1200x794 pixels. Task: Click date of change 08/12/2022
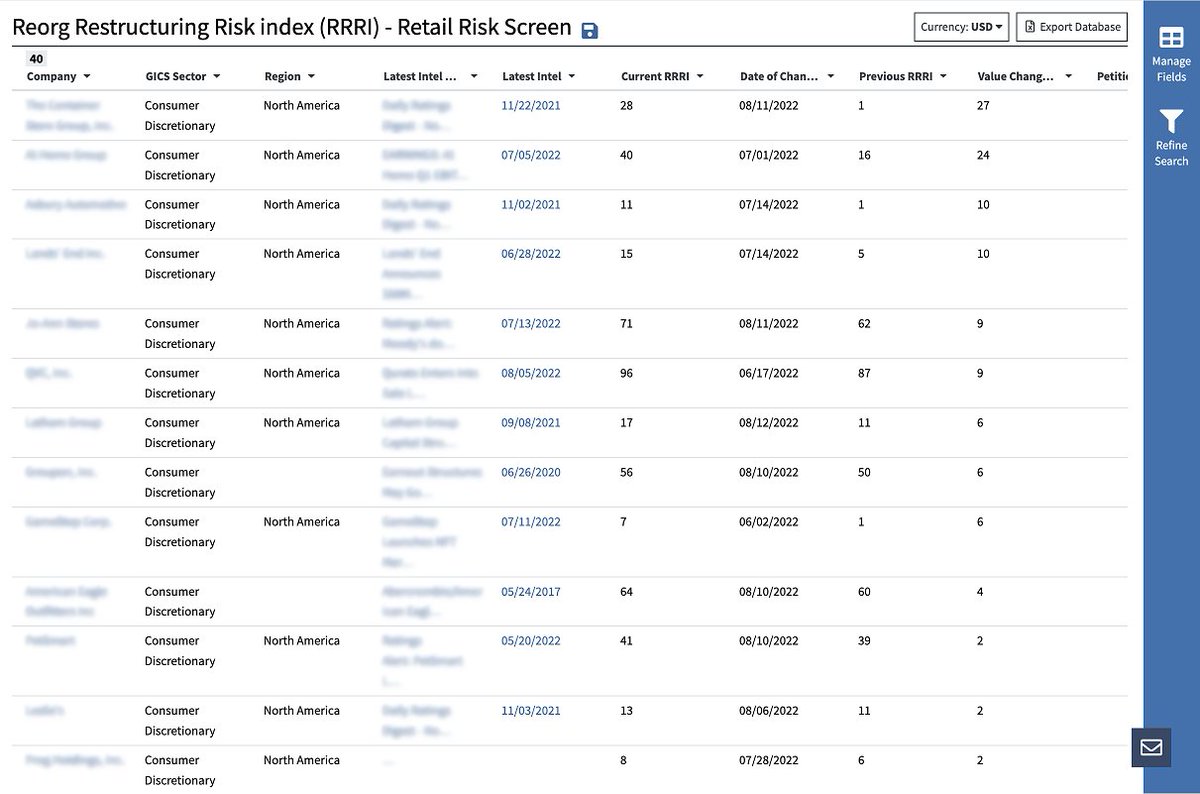coord(769,422)
